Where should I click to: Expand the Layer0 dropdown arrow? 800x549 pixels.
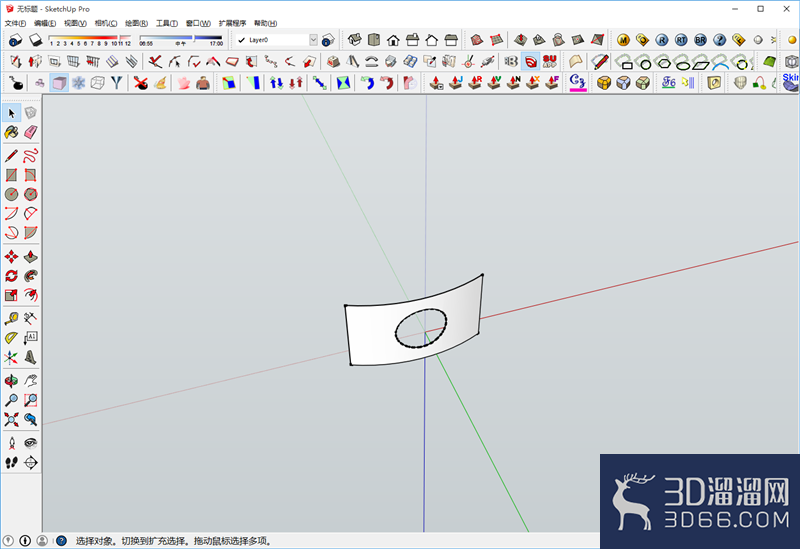point(313,40)
